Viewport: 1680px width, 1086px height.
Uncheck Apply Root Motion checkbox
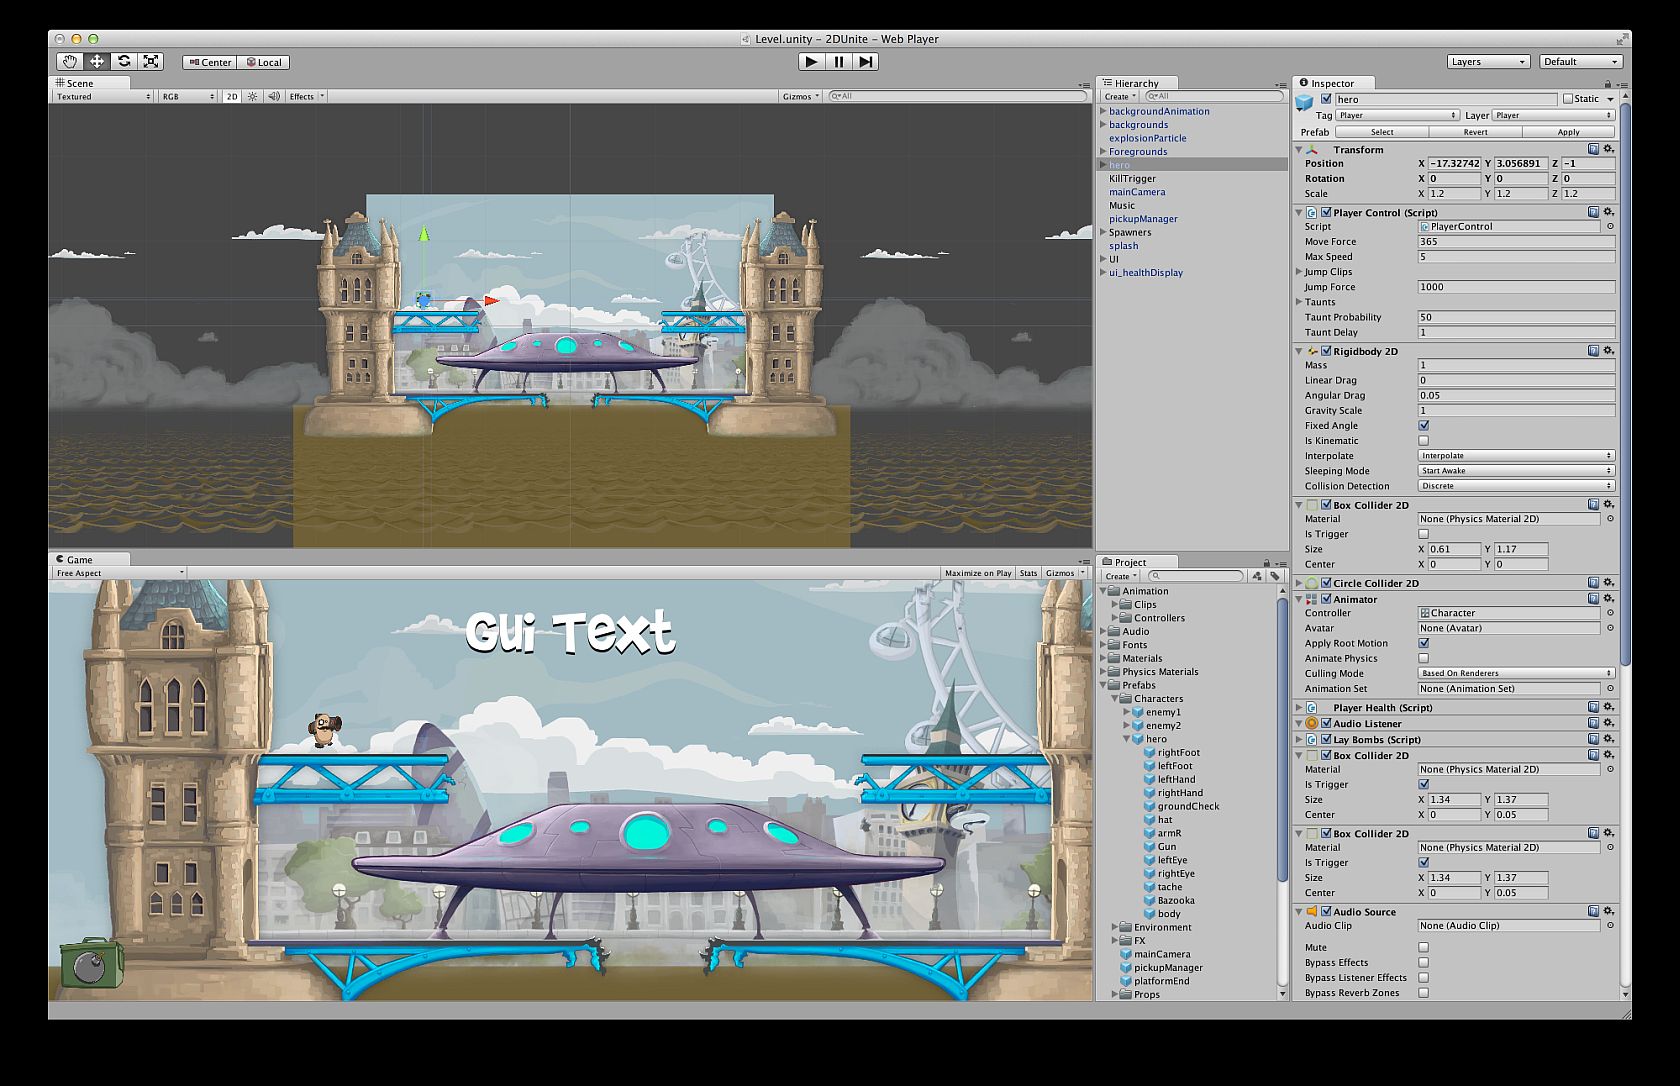[1424, 644]
